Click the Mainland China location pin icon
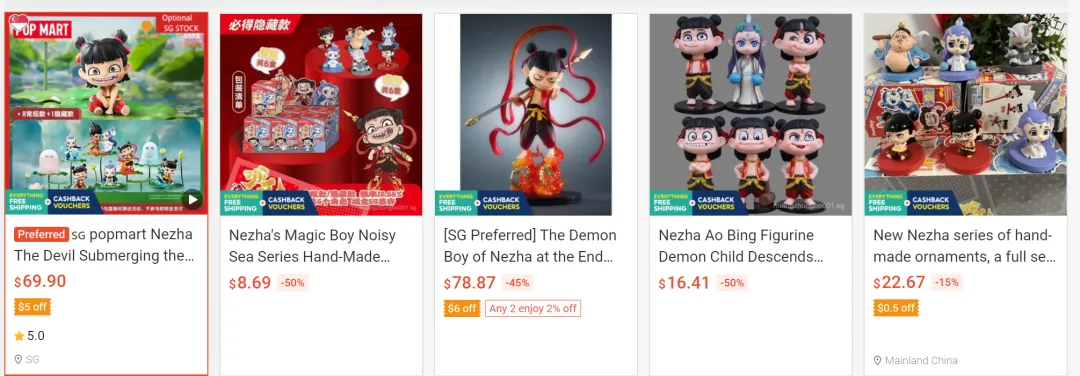 pyautogui.click(x=878, y=360)
